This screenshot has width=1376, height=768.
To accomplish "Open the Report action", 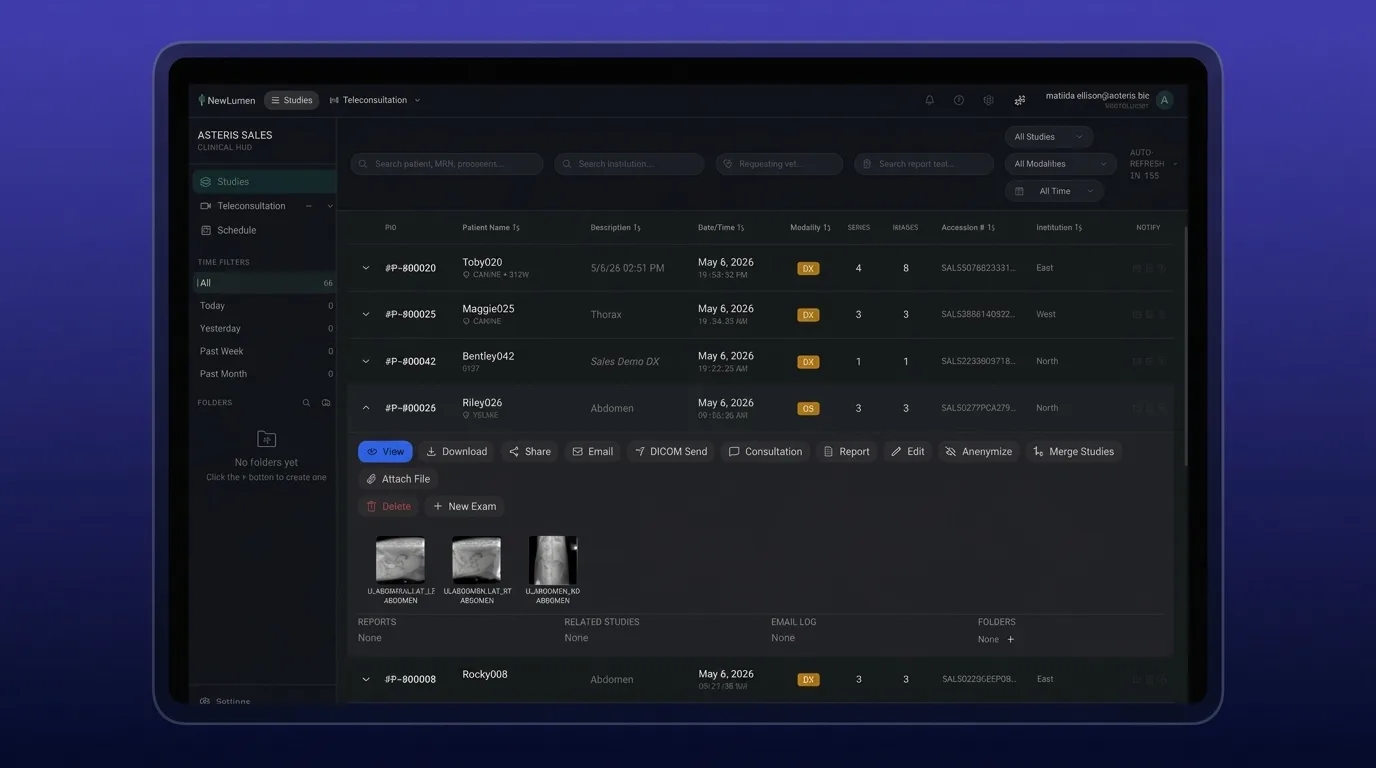I will pos(846,452).
